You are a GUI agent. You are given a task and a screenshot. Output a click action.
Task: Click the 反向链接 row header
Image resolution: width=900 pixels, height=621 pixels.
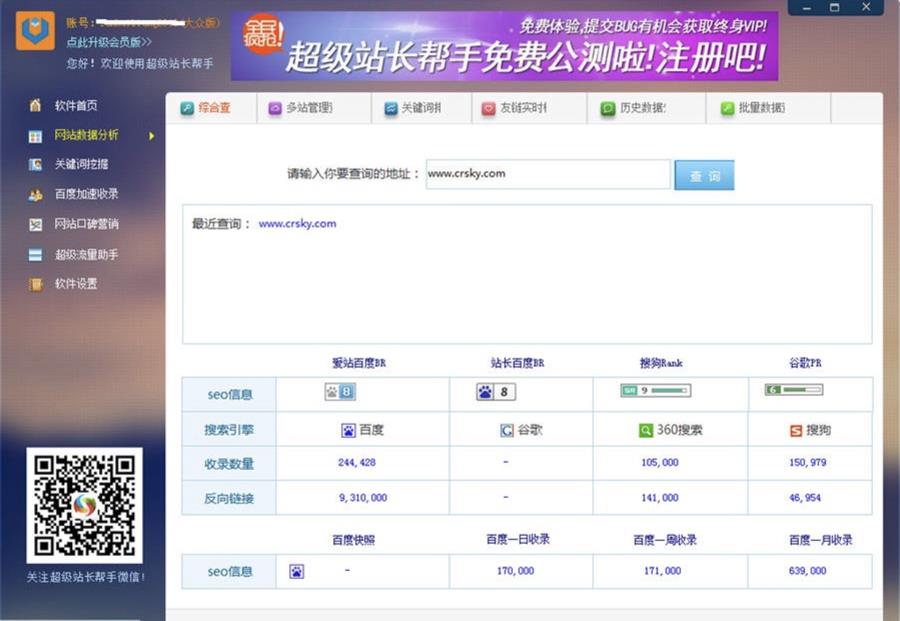[229, 498]
